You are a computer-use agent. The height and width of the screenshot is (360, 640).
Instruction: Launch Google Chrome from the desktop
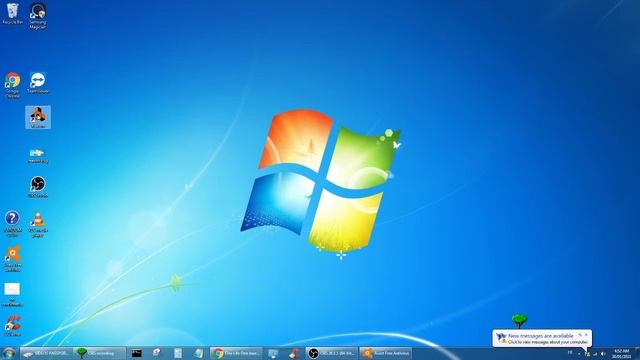(12, 85)
